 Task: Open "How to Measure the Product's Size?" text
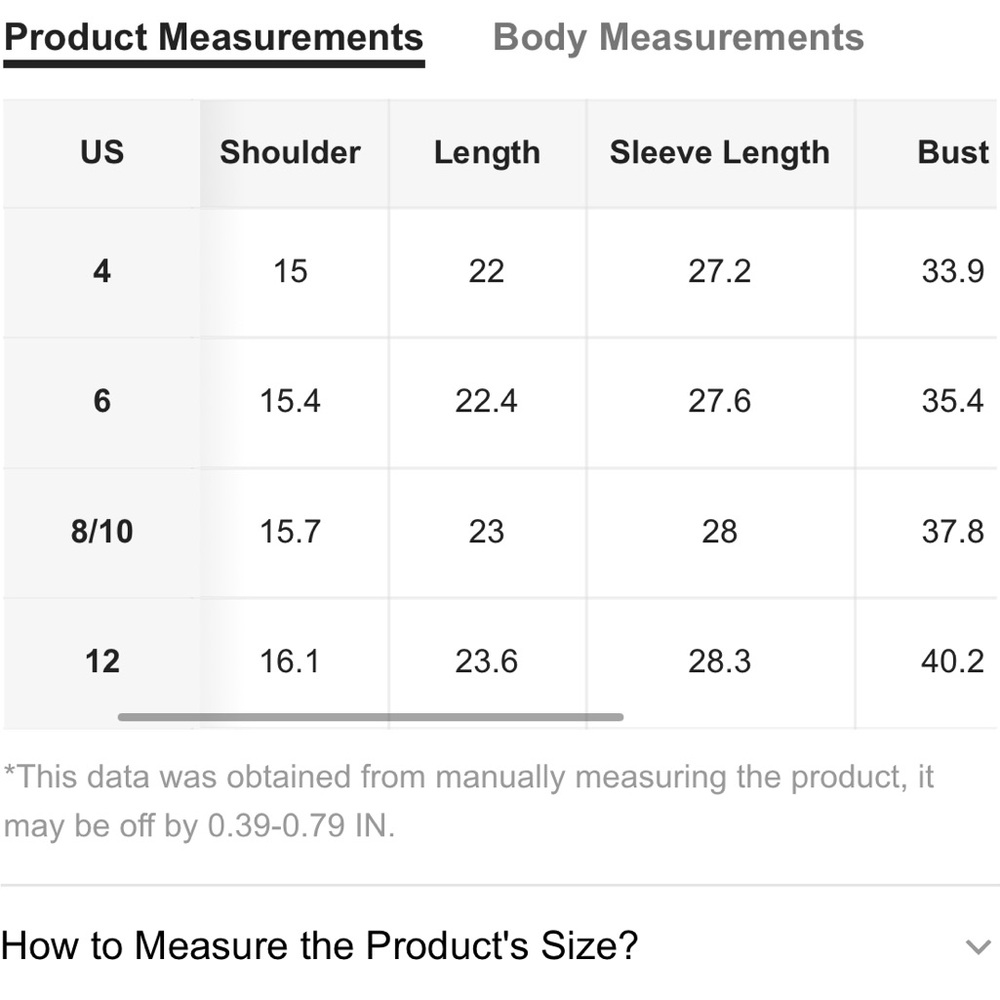click(320, 945)
